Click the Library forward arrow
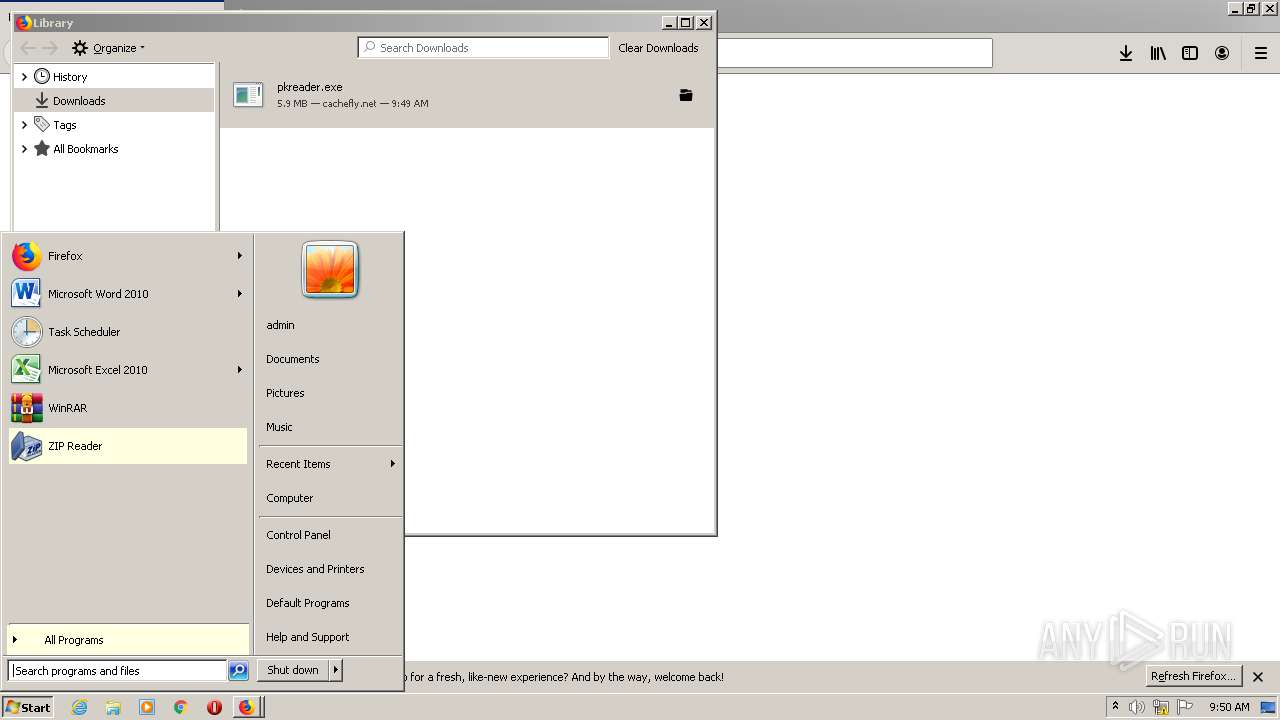The height and width of the screenshot is (720, 1280). click(50, 48)
